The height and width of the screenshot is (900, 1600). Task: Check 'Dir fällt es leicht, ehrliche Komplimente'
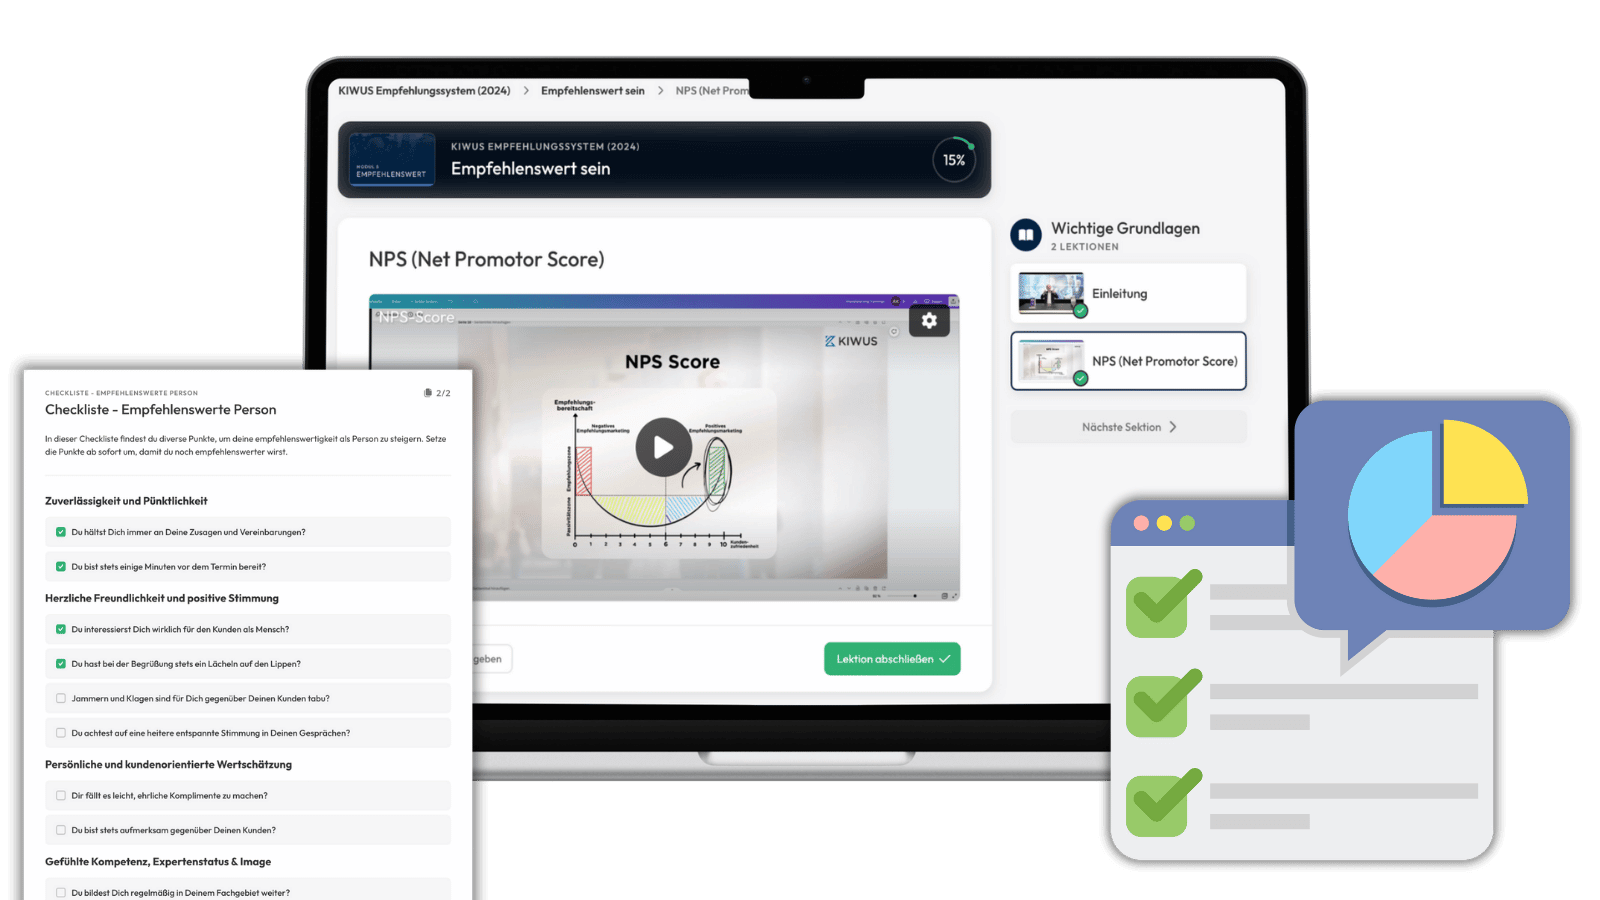coord(61,795)
